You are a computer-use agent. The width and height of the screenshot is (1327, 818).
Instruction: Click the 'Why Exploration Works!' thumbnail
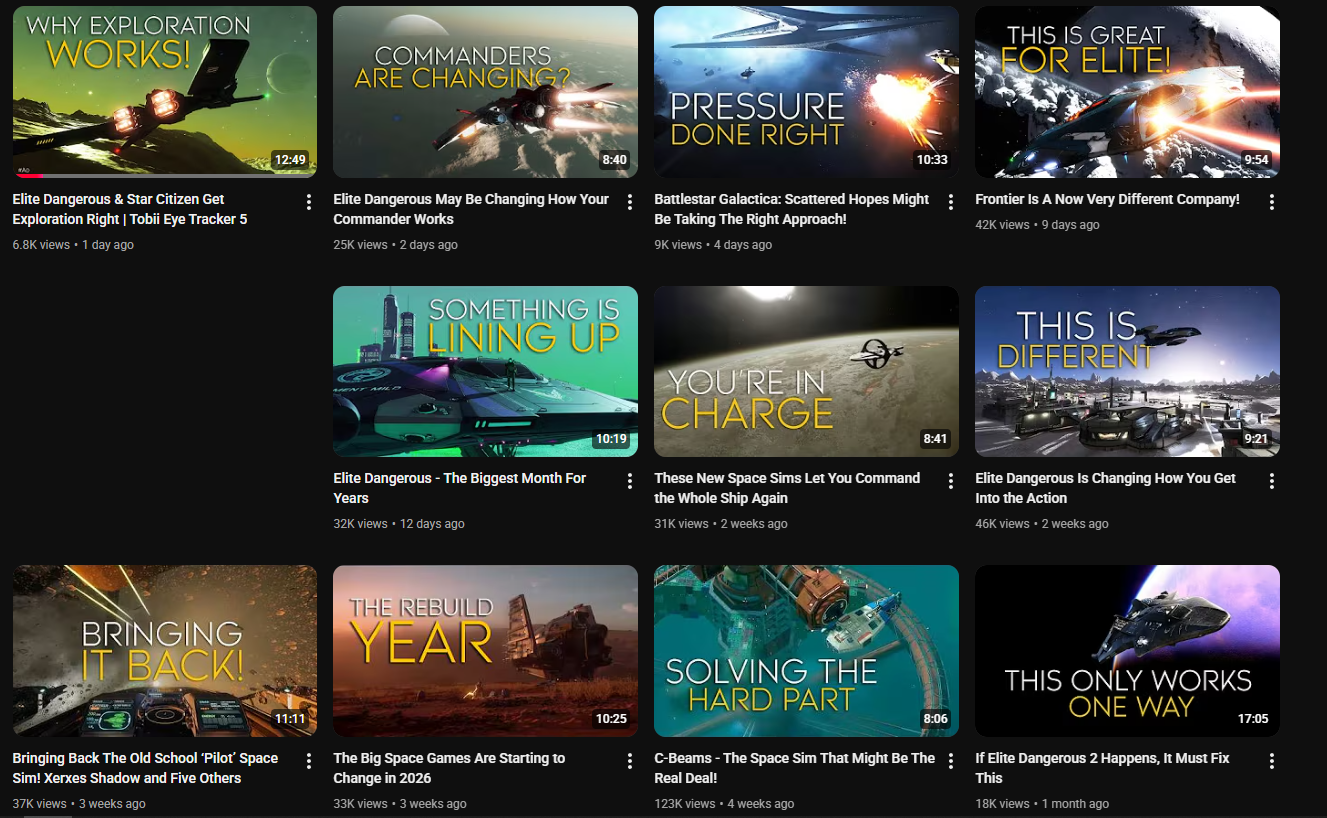tap(164, 91)
